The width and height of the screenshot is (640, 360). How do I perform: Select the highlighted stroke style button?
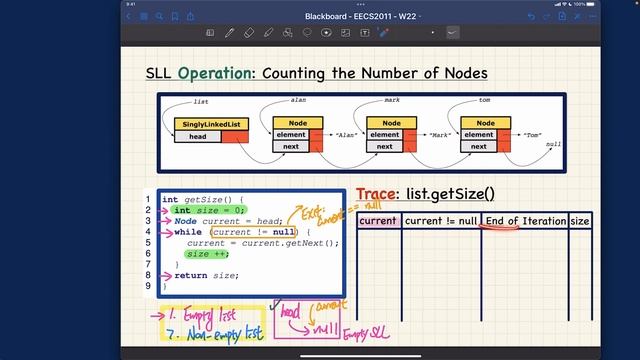[453, 33]
